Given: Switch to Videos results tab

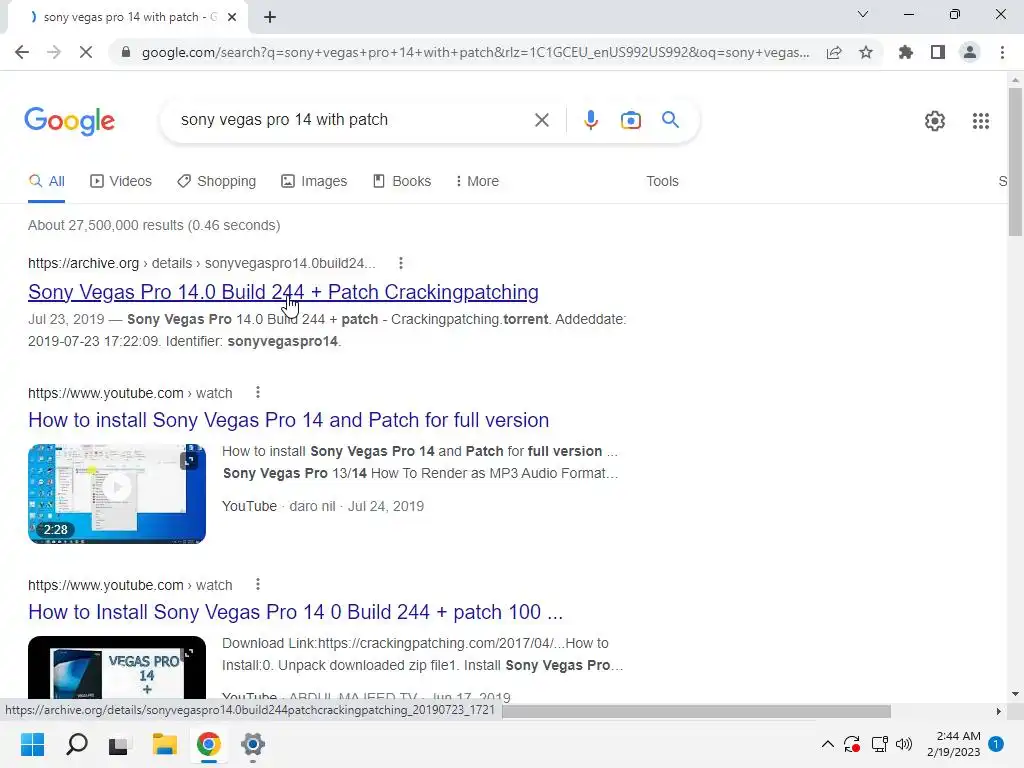Looking at the screenshot, I should (x=121, y=182).
